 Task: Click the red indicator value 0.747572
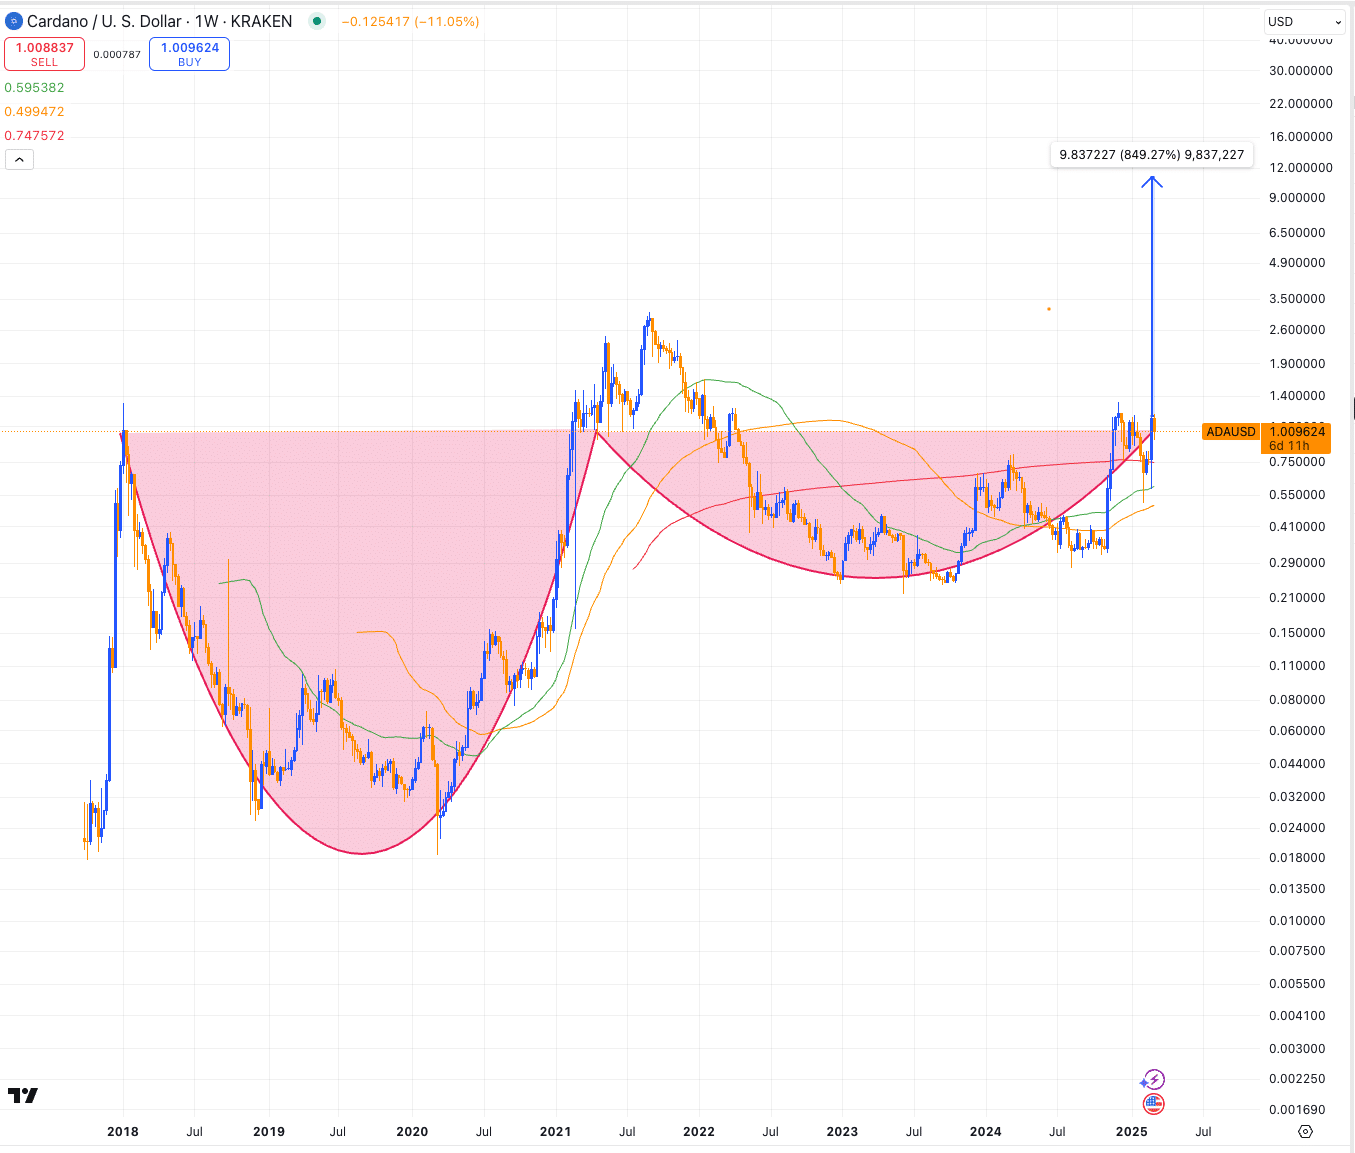click(34, 136)
